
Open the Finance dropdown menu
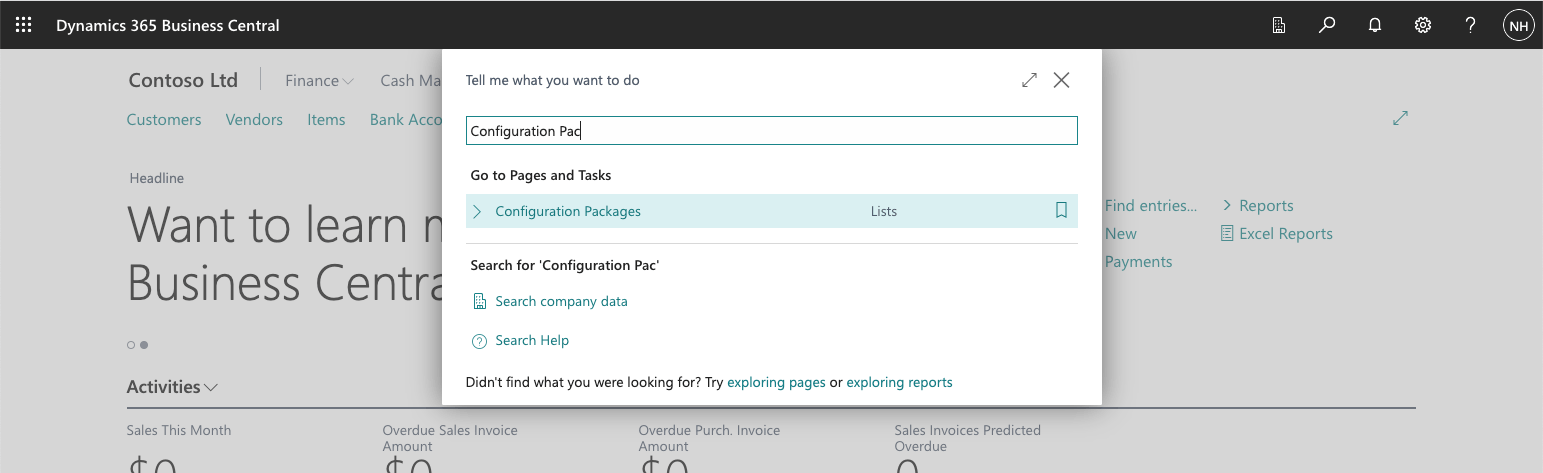pyautogui.click(x=319, y=81)
